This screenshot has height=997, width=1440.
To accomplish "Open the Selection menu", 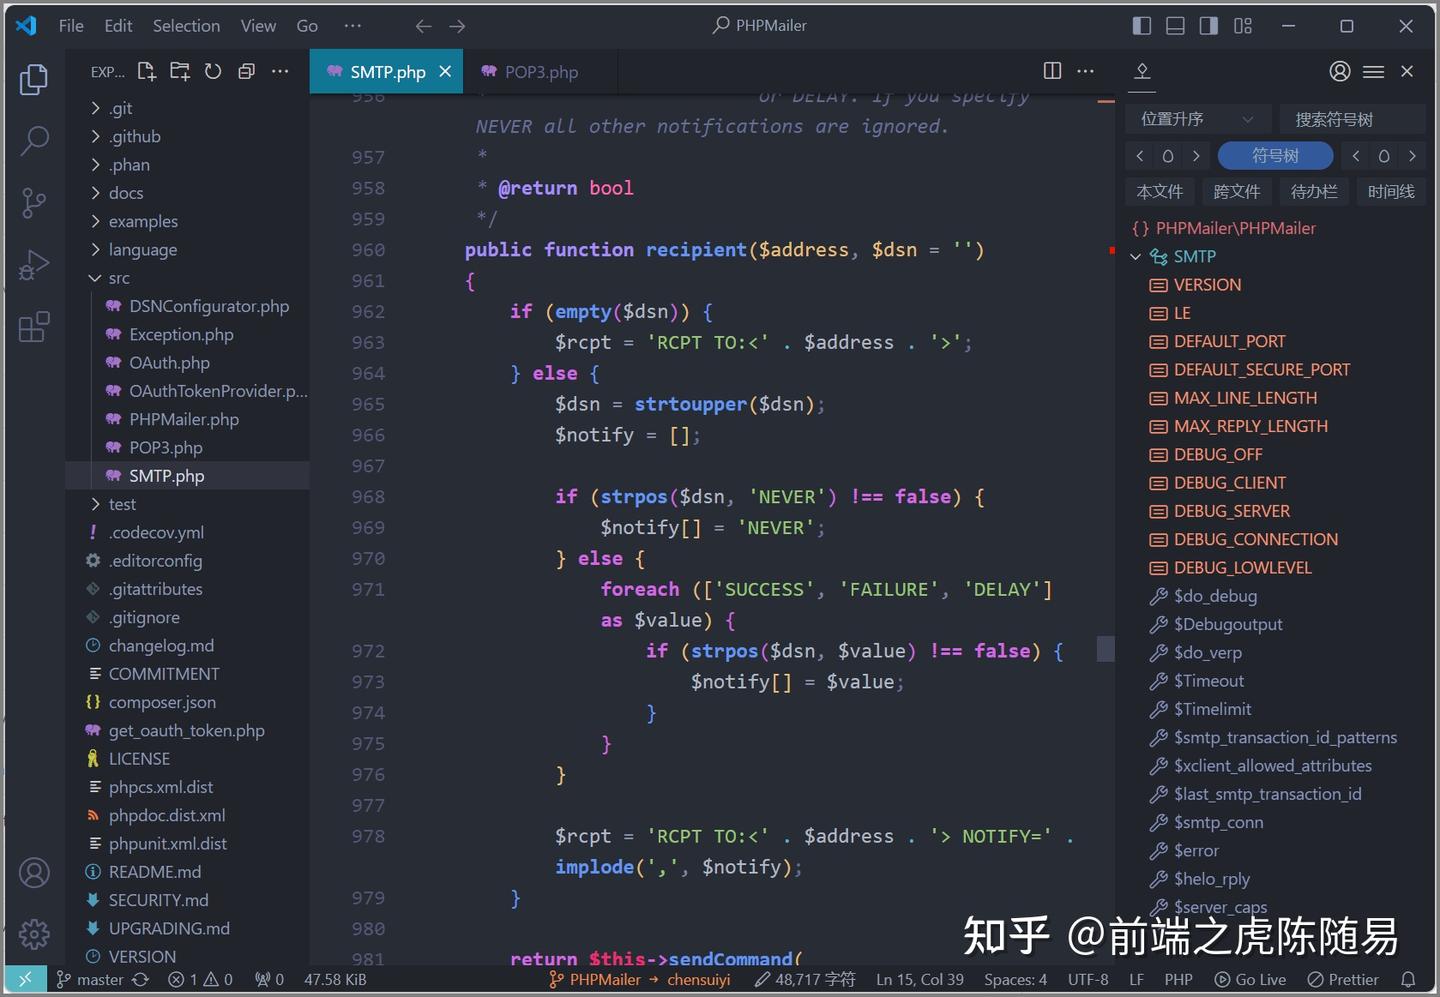I will click(x=186, y=25).
